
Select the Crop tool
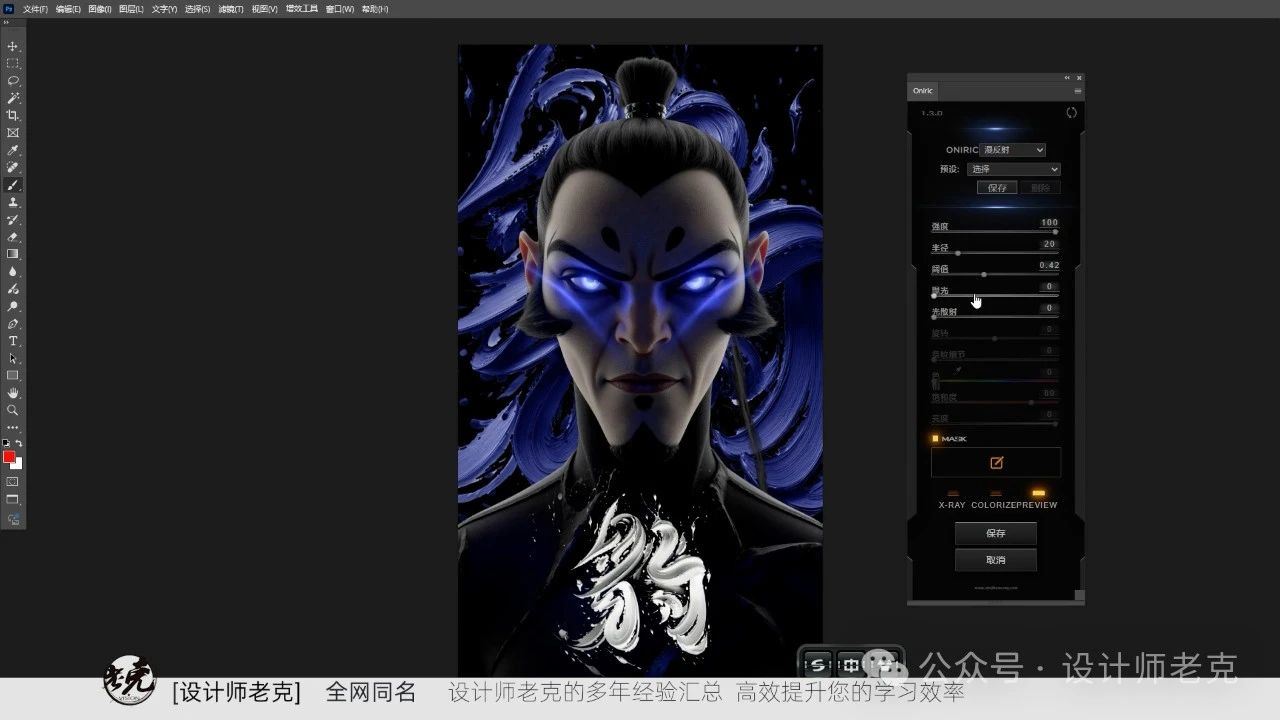coord(13,115)
